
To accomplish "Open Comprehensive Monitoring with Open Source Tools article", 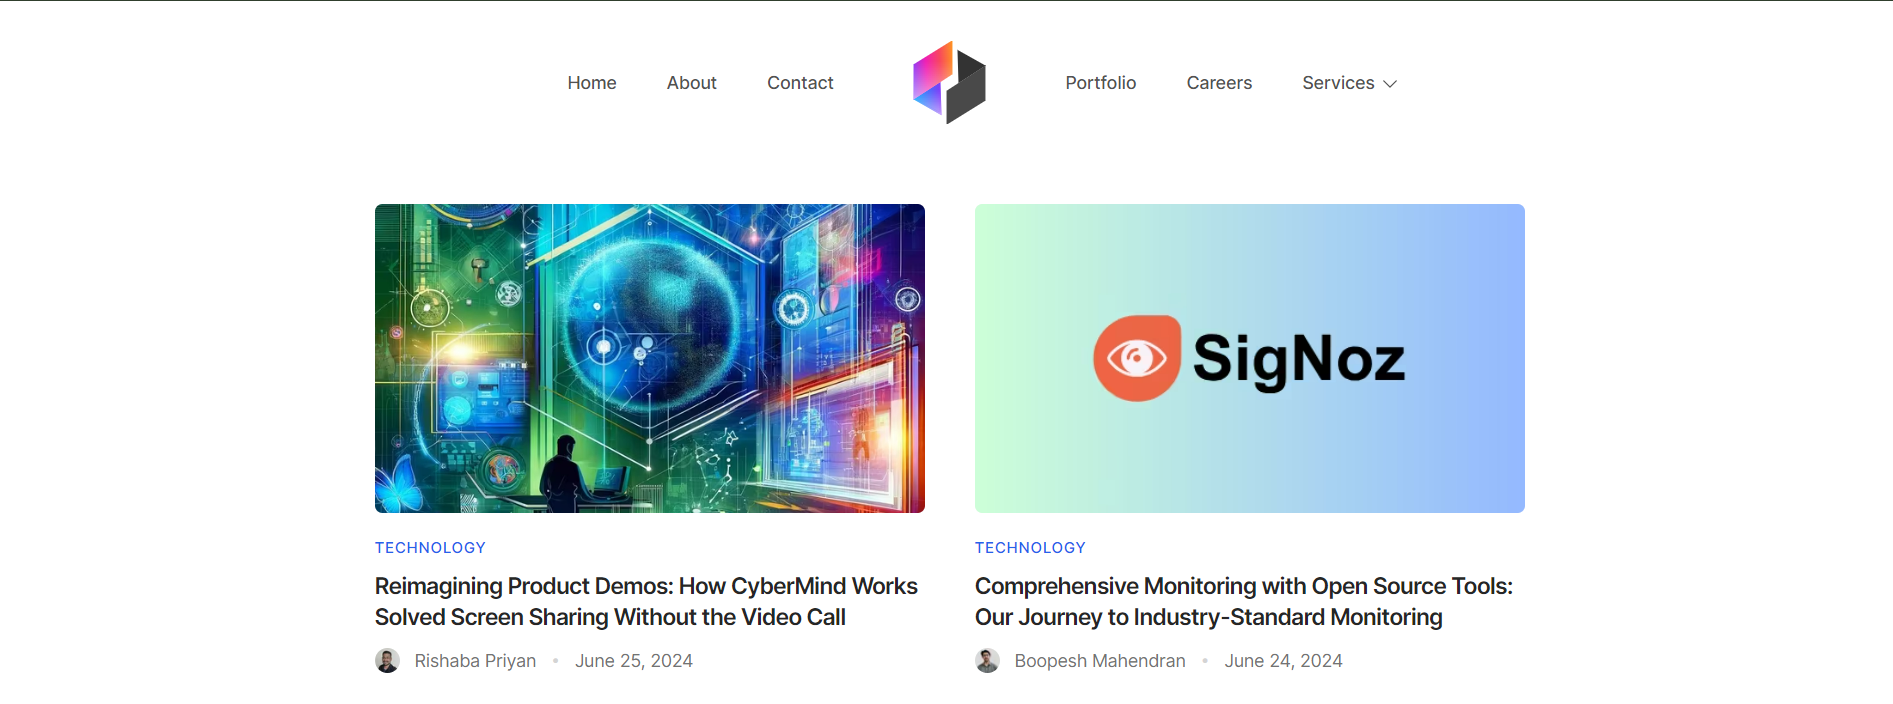I will pyautogui.click(x=1244, y=601).
